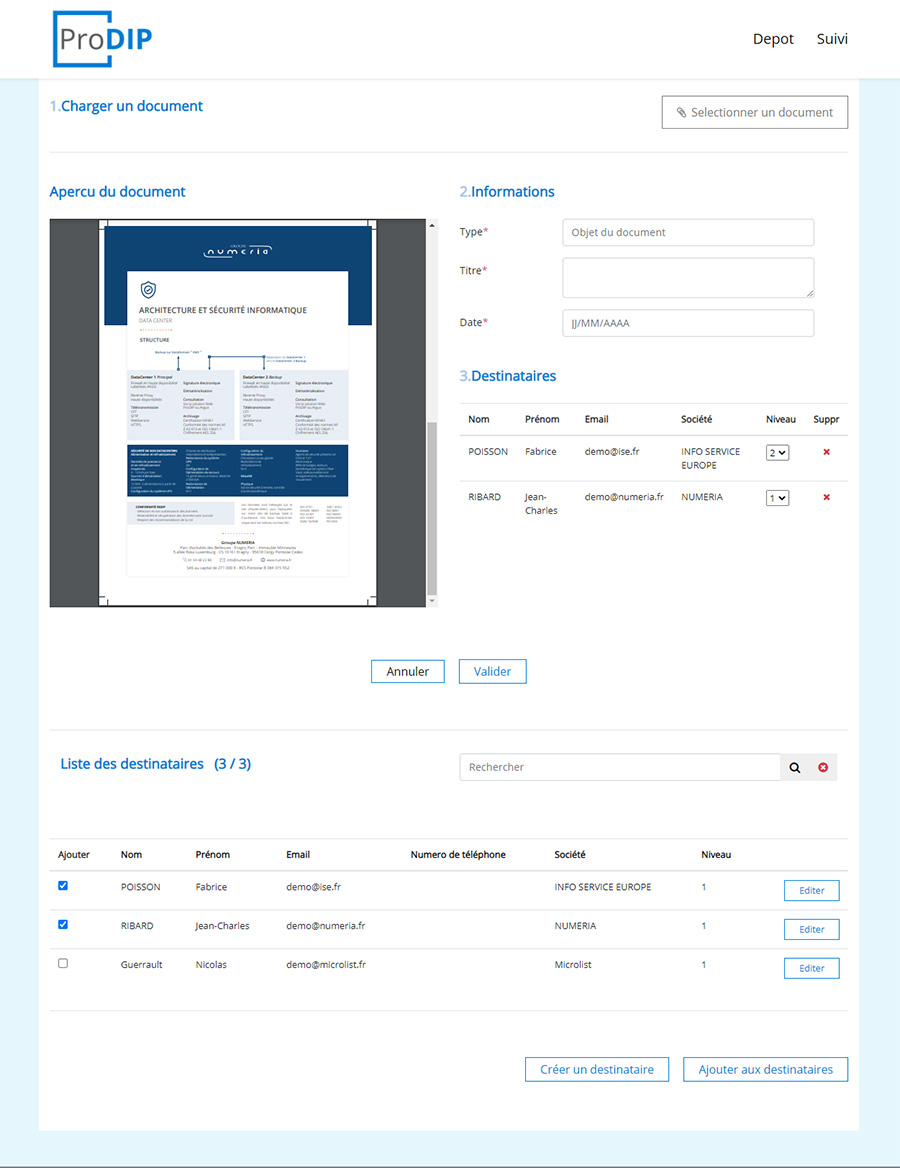The height and width of the screenshot is (1168, 900).
Task: Click the Valider button
Action: [x=492, y=671]
